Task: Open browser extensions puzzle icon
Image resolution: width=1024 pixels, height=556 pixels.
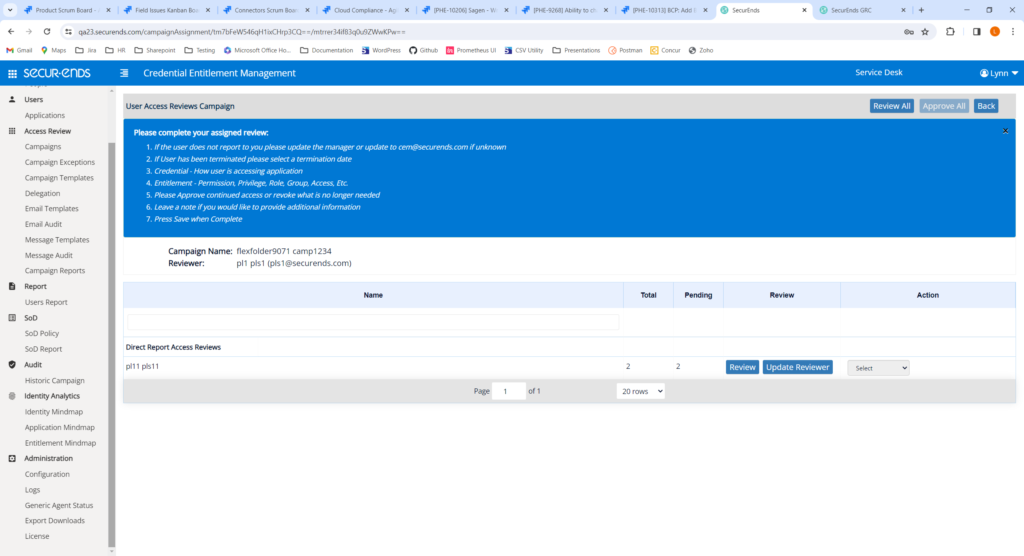Action: (950, 31)
